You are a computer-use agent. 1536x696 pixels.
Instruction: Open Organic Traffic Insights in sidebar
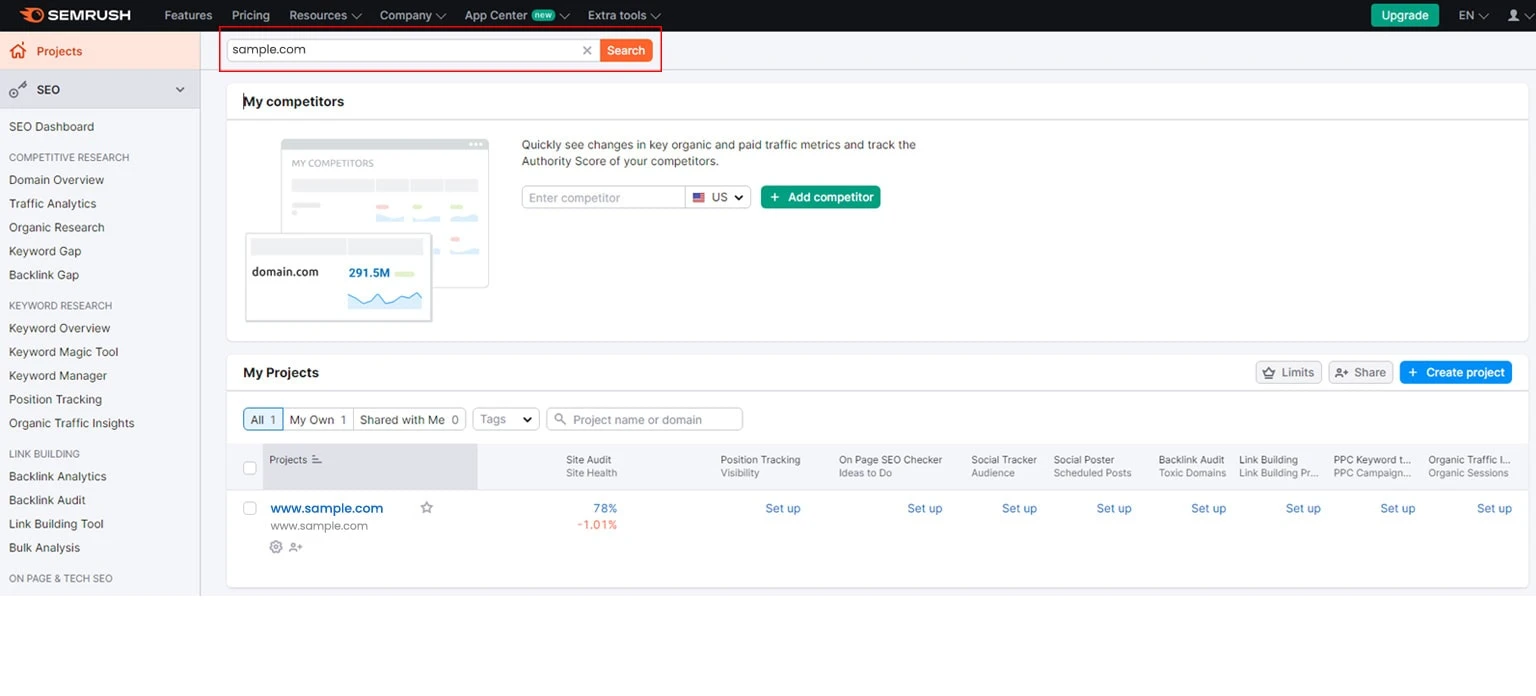coord(72,423)
